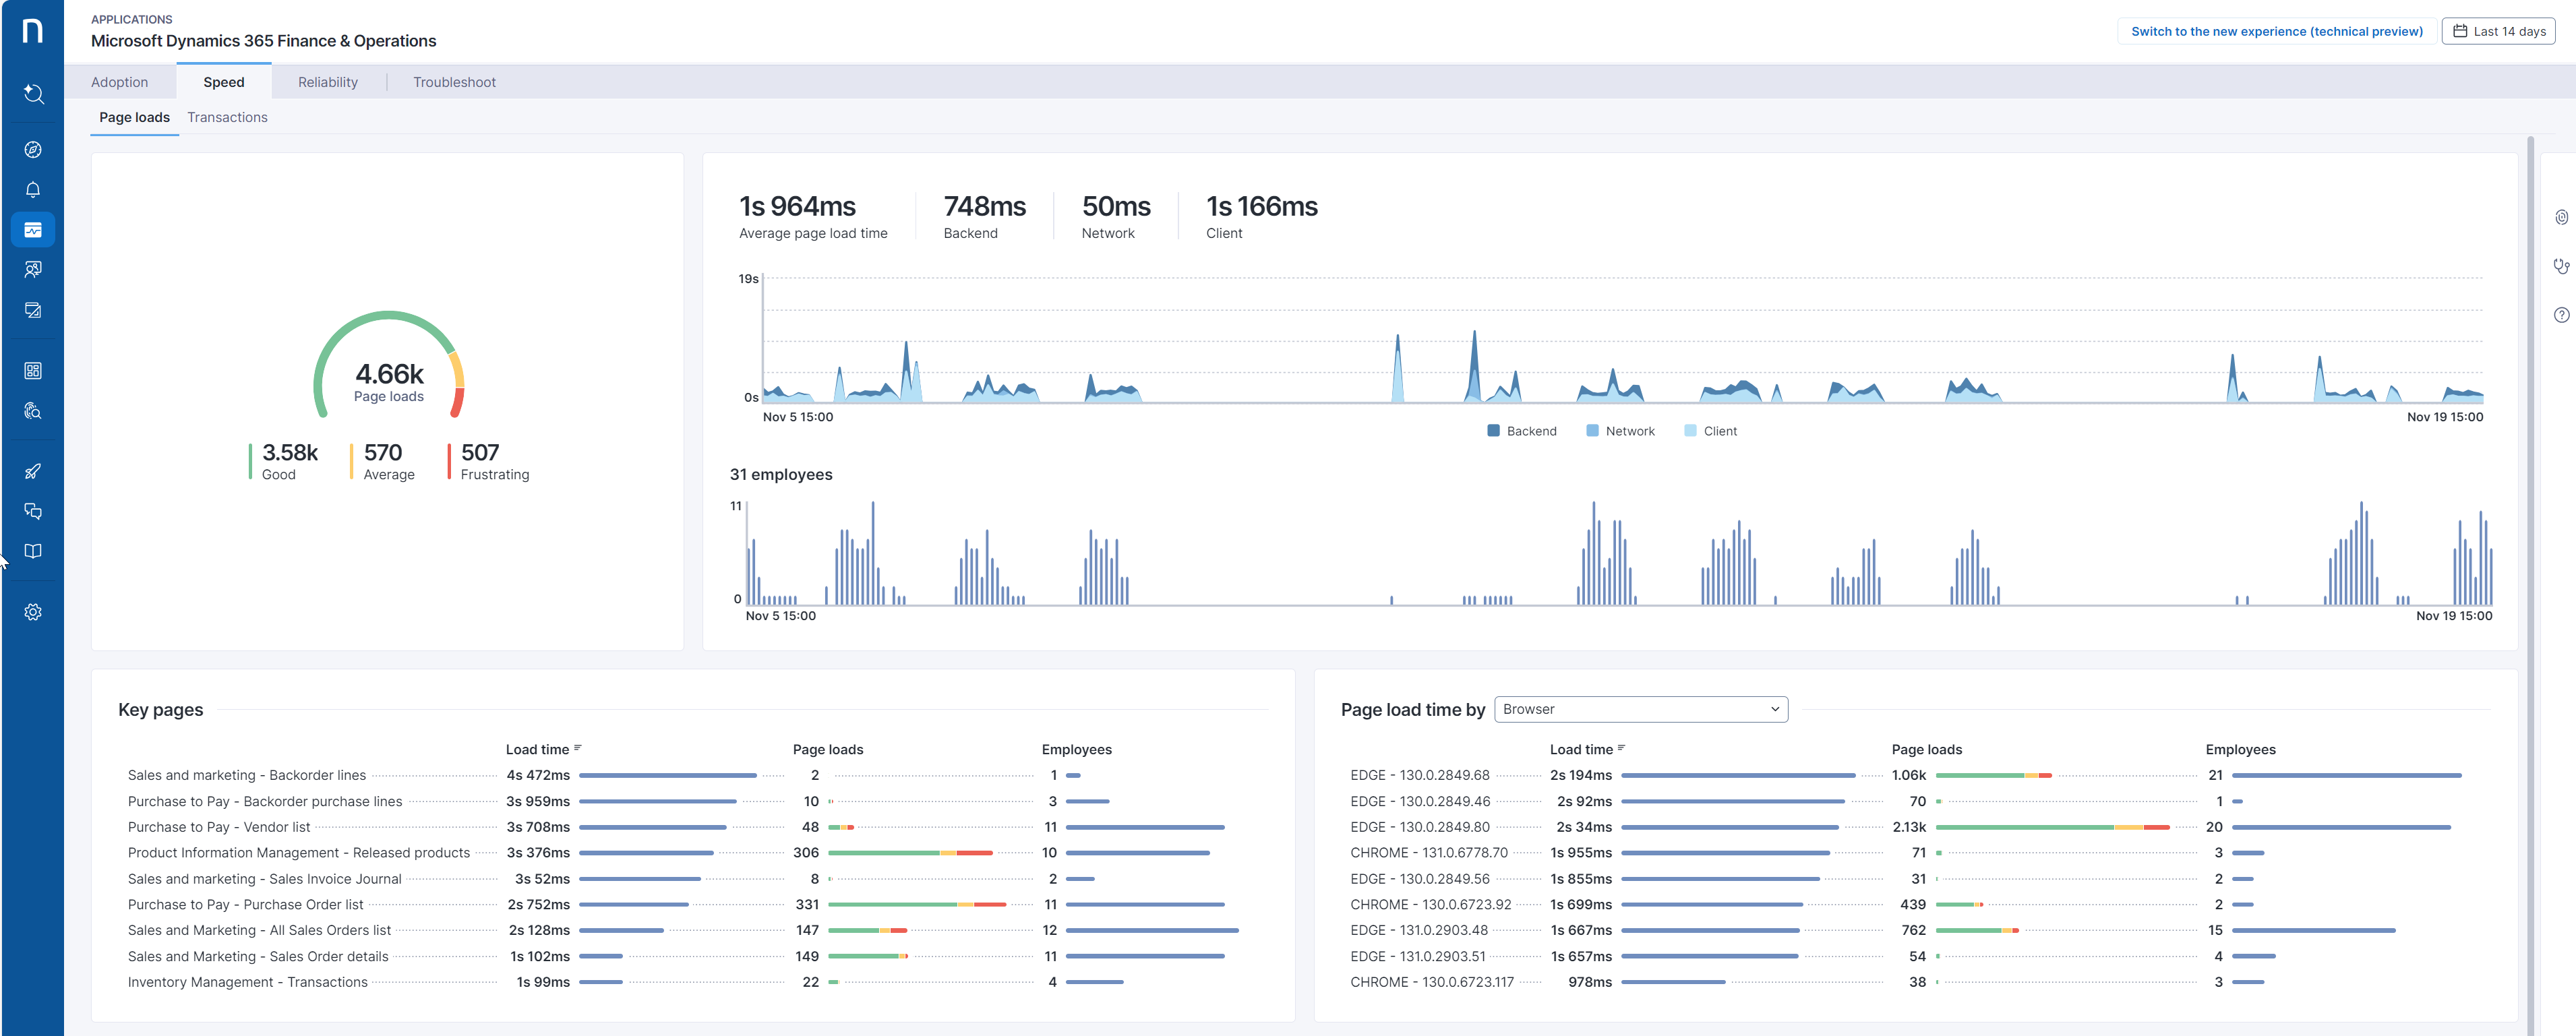The image size is (2576, 1036).
Task: Open the compass explore icon
Action: pyautogui.click(x=33, y=150)
